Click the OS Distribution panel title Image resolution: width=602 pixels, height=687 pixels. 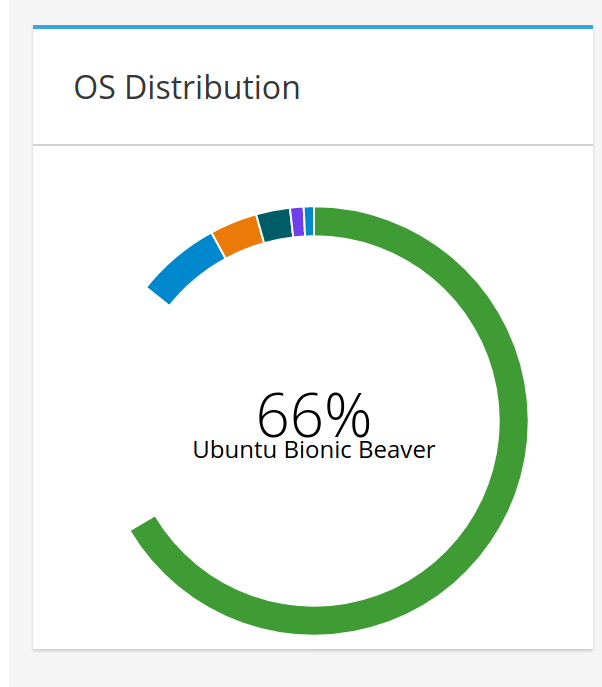pos(187,88)
